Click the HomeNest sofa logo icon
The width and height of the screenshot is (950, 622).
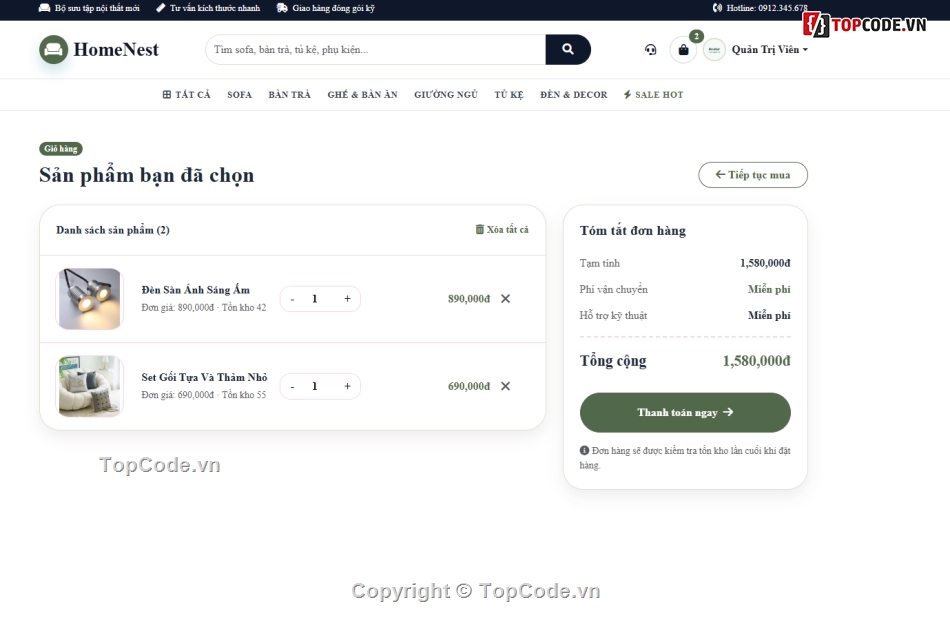pyautogui.click(x=53, y=50)
